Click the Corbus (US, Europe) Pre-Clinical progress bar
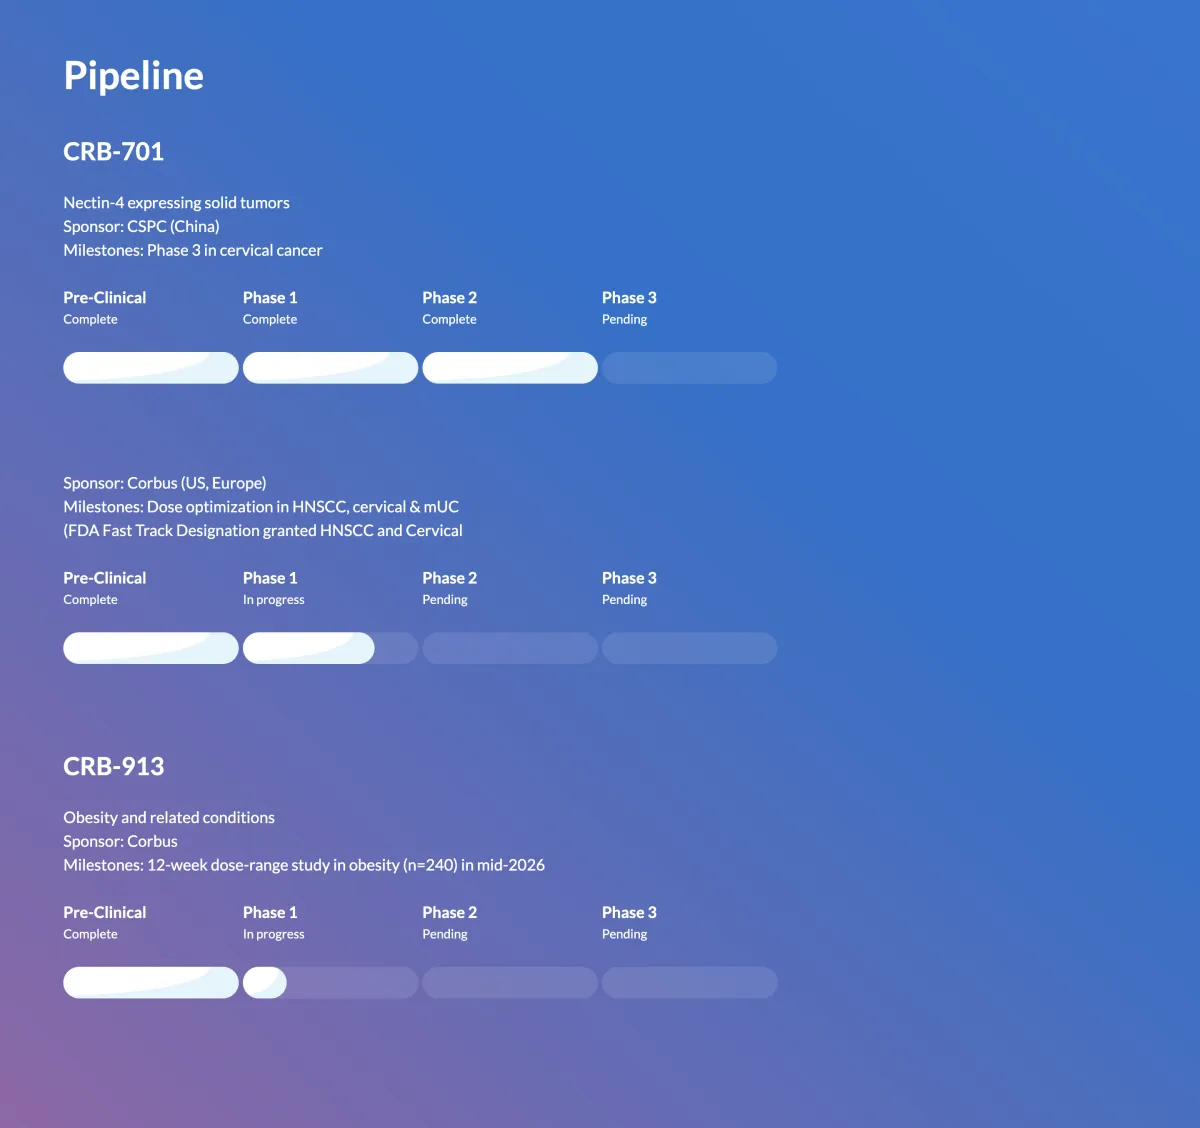The height and width of the screenshot is (1128, 1200). point(151,648)
